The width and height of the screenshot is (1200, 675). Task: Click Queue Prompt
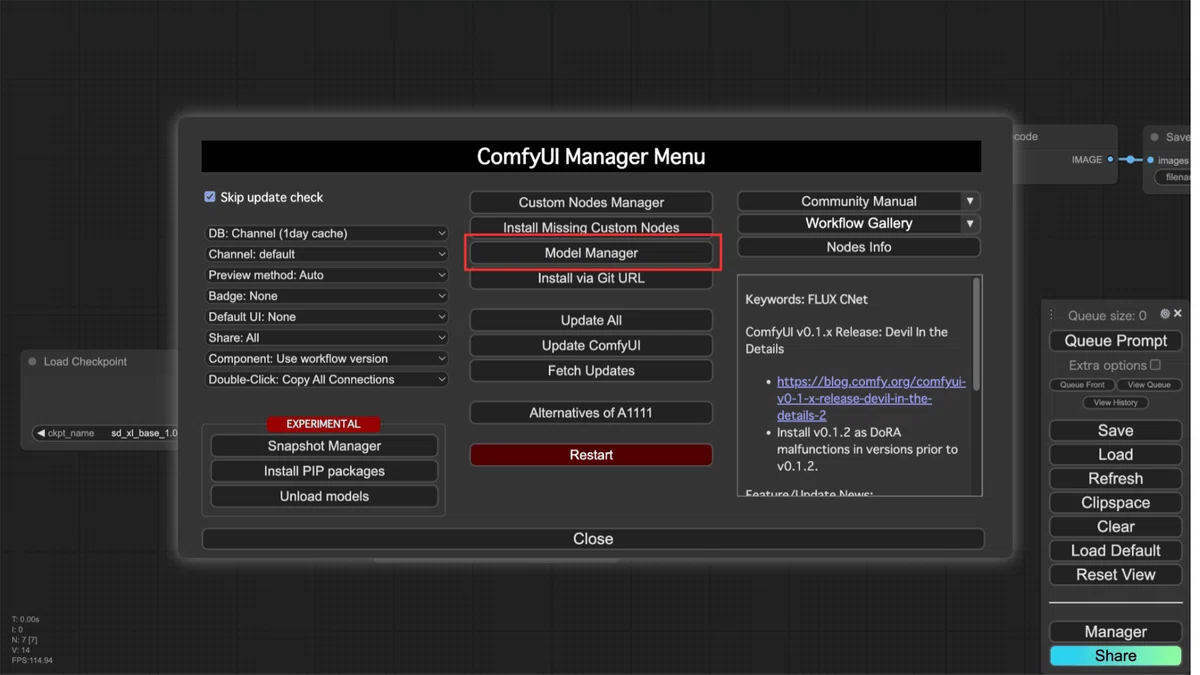click(1115, 341)
